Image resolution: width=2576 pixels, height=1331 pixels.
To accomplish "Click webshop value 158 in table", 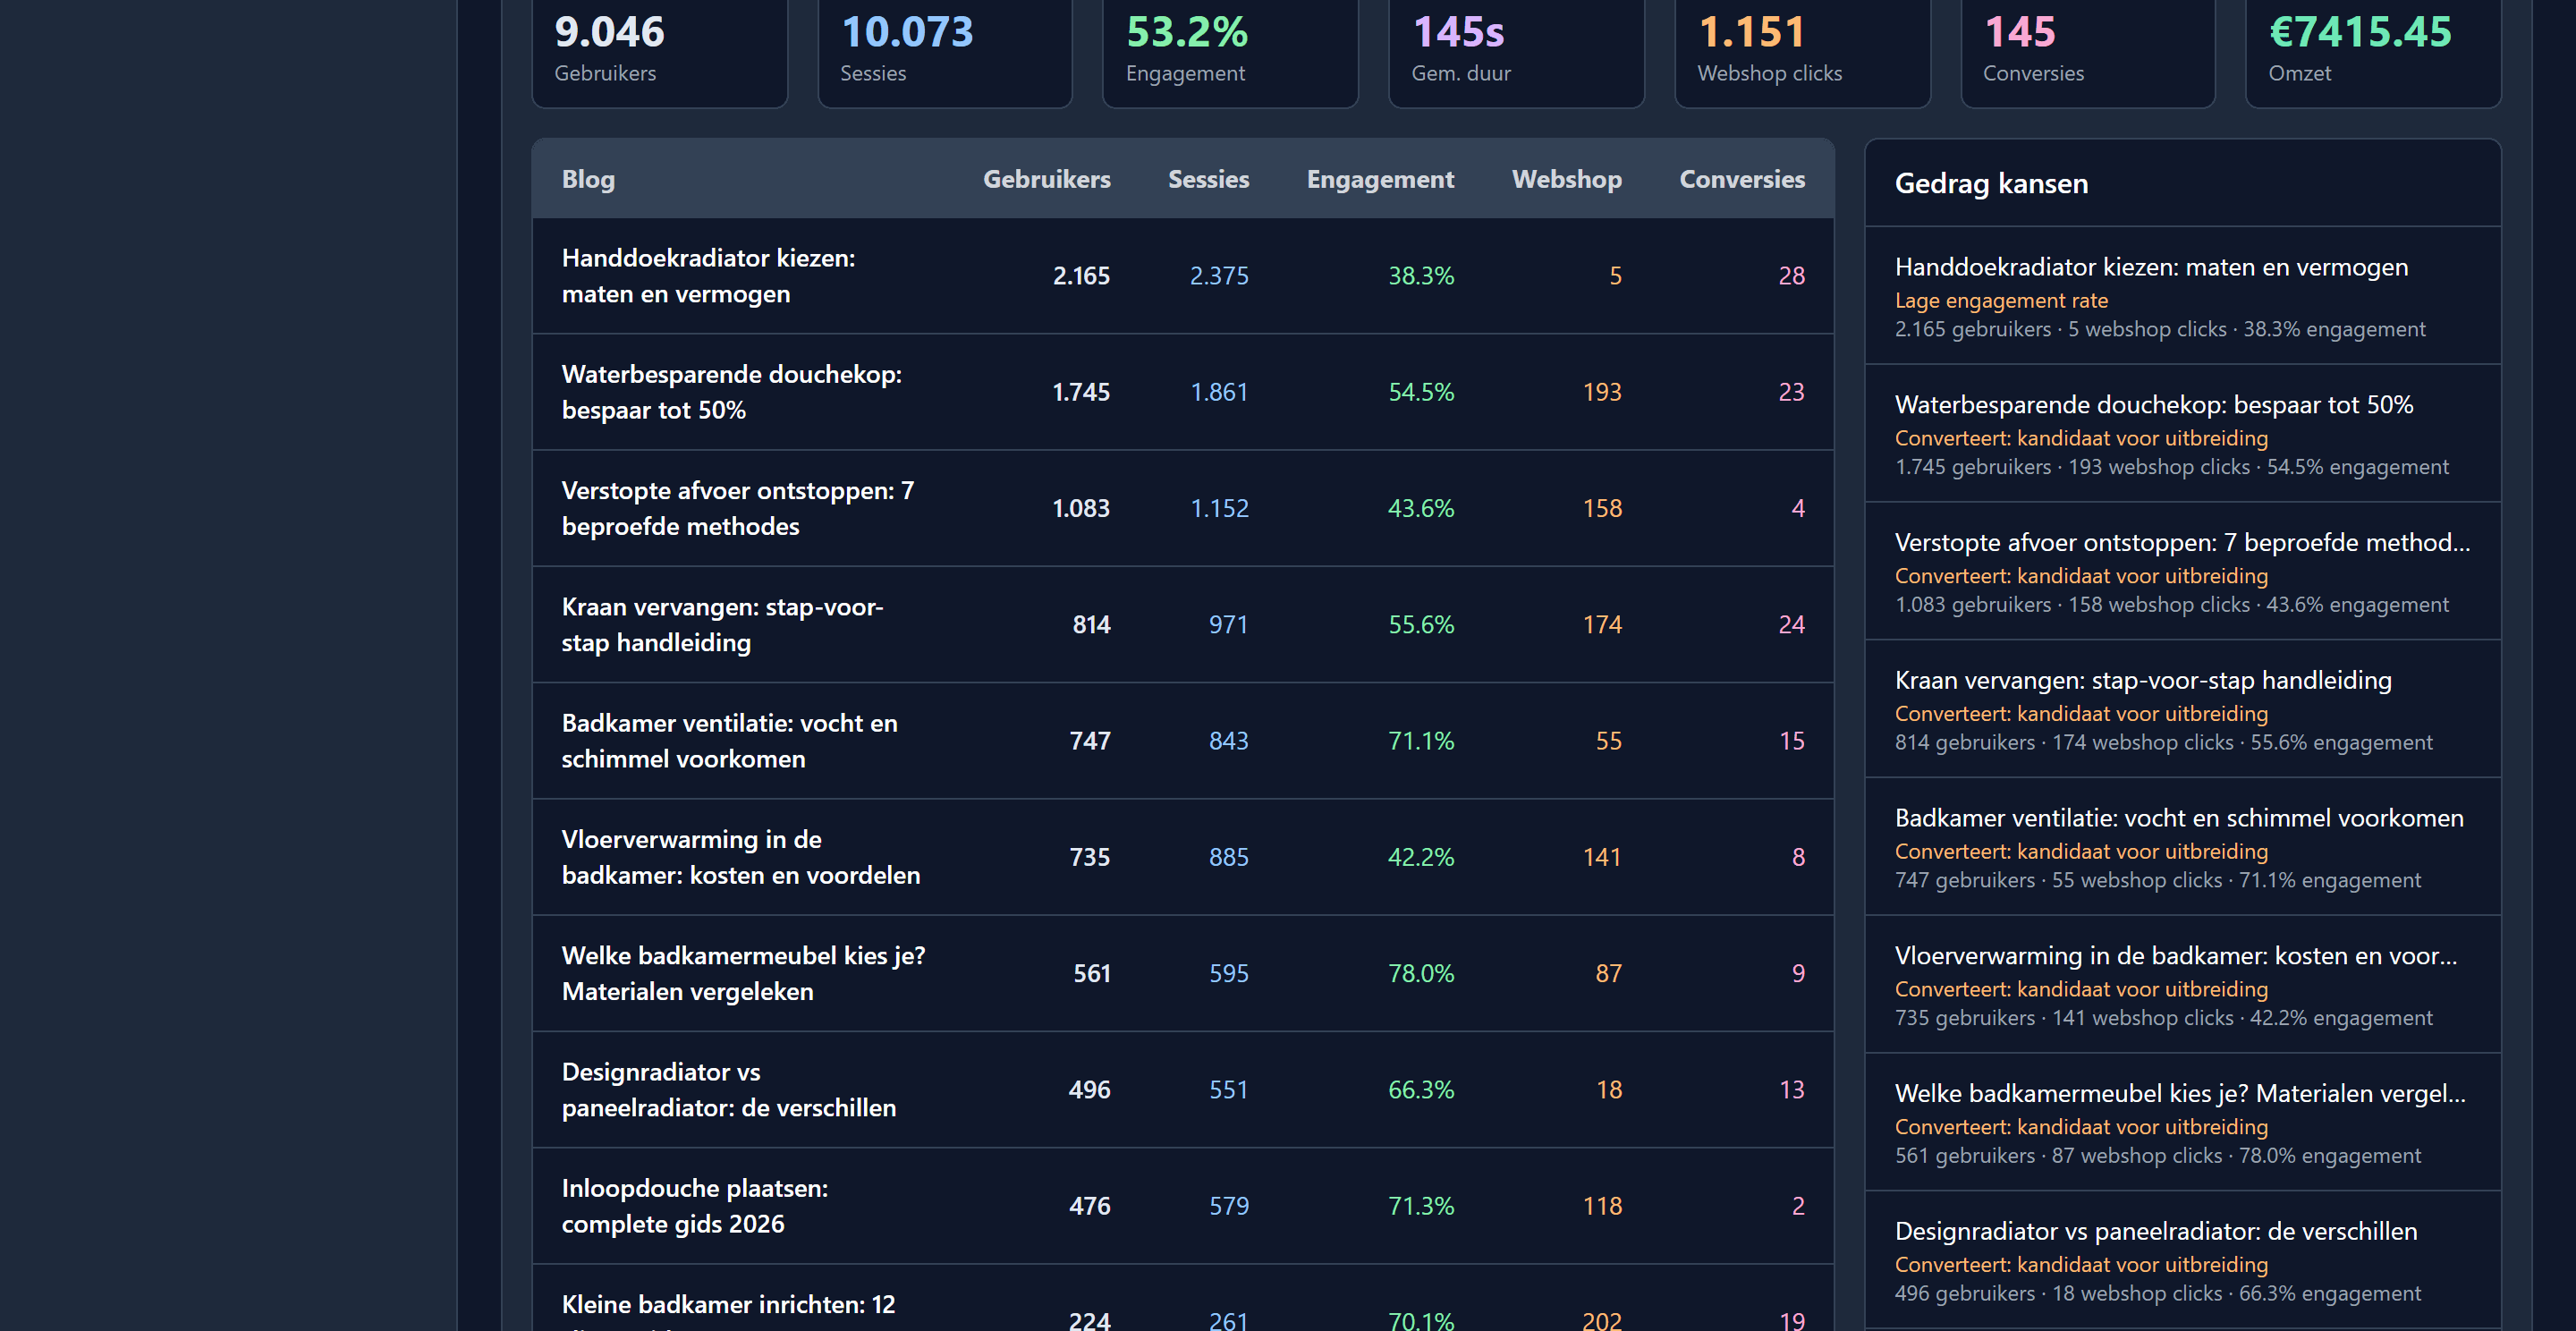I will pyautogui.click(x=1602, y=508).
